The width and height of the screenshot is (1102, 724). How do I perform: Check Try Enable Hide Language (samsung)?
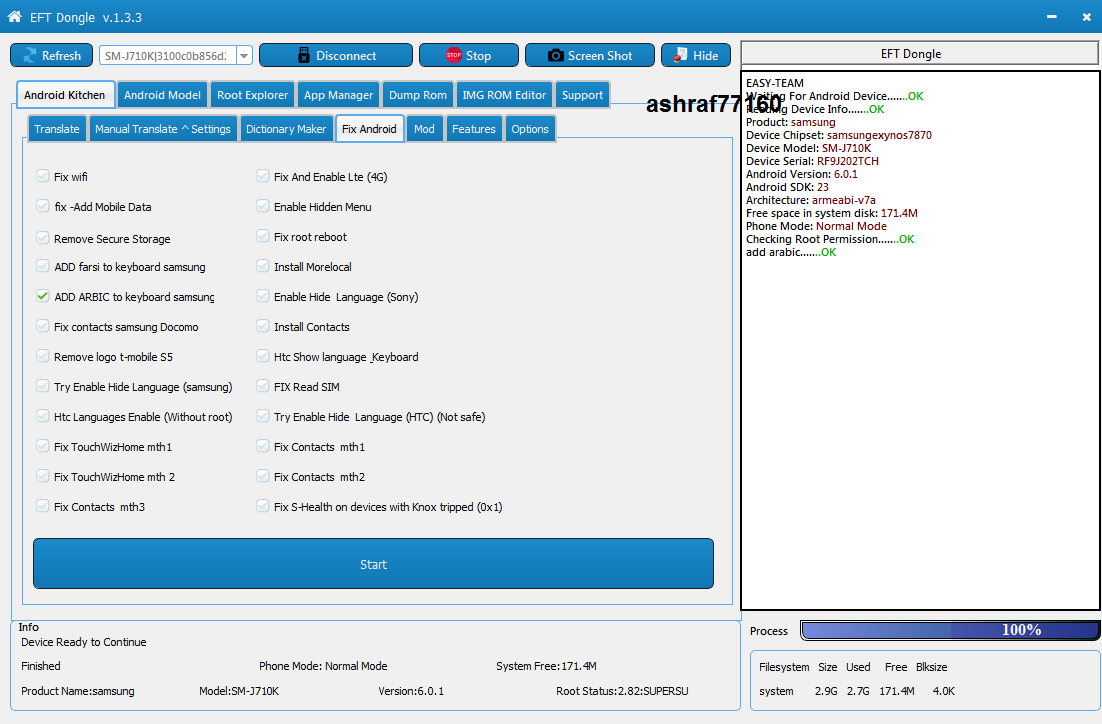click(x=43, y=386)
